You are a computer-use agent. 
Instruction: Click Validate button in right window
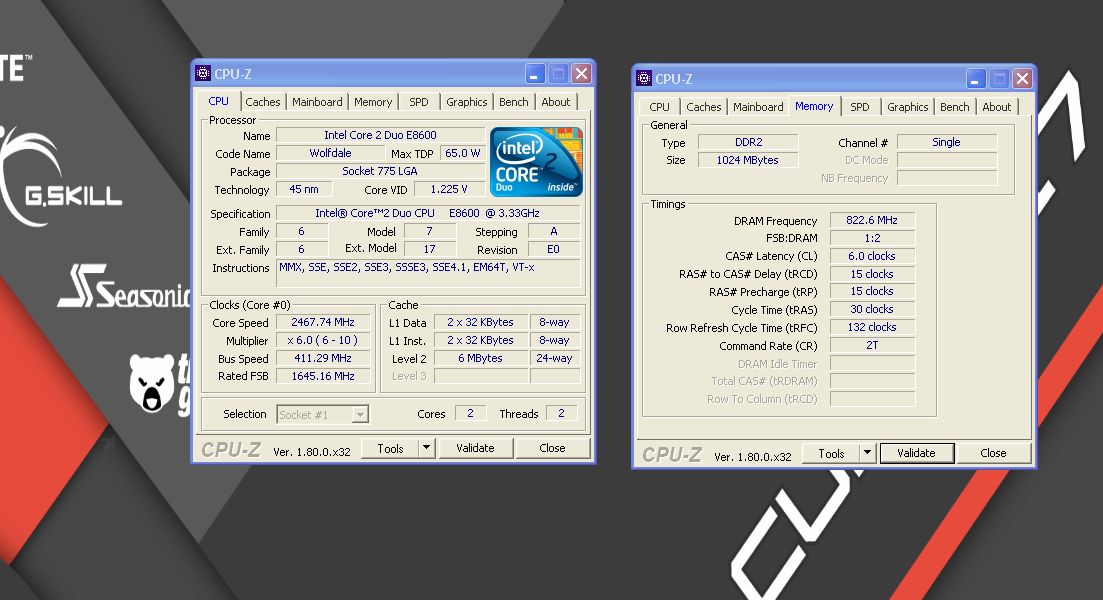916,453
